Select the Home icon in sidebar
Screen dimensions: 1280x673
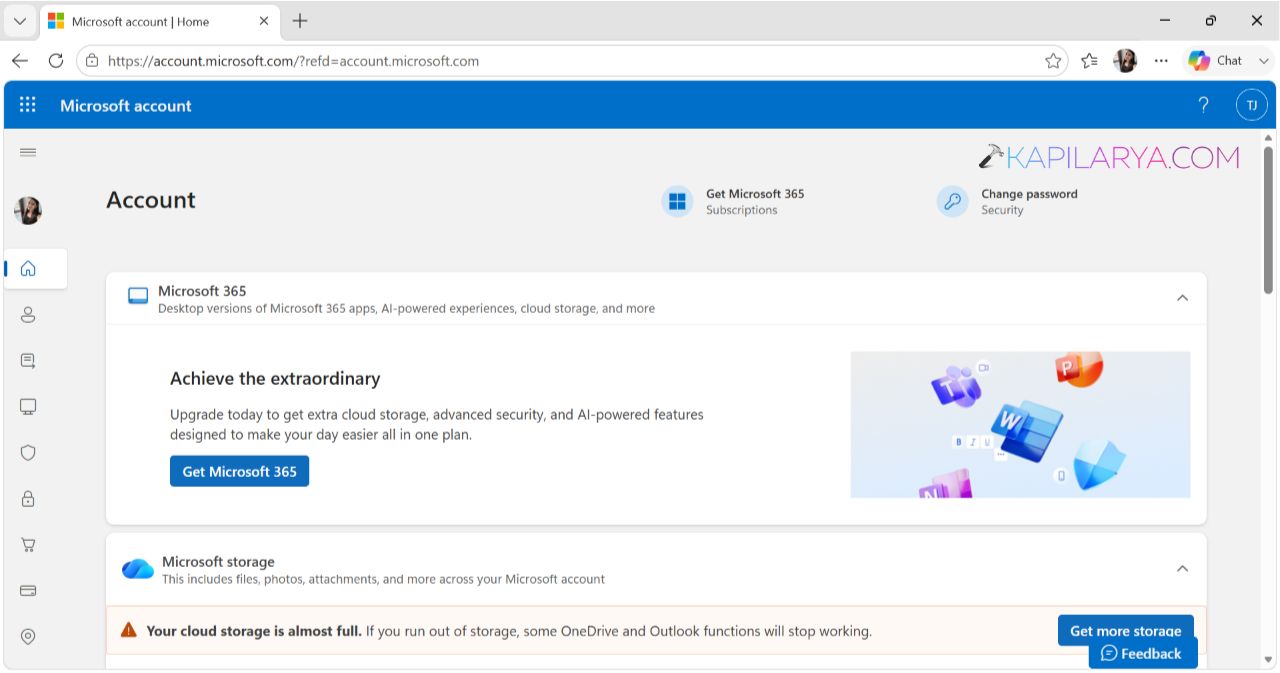click(x=28, y=268)
